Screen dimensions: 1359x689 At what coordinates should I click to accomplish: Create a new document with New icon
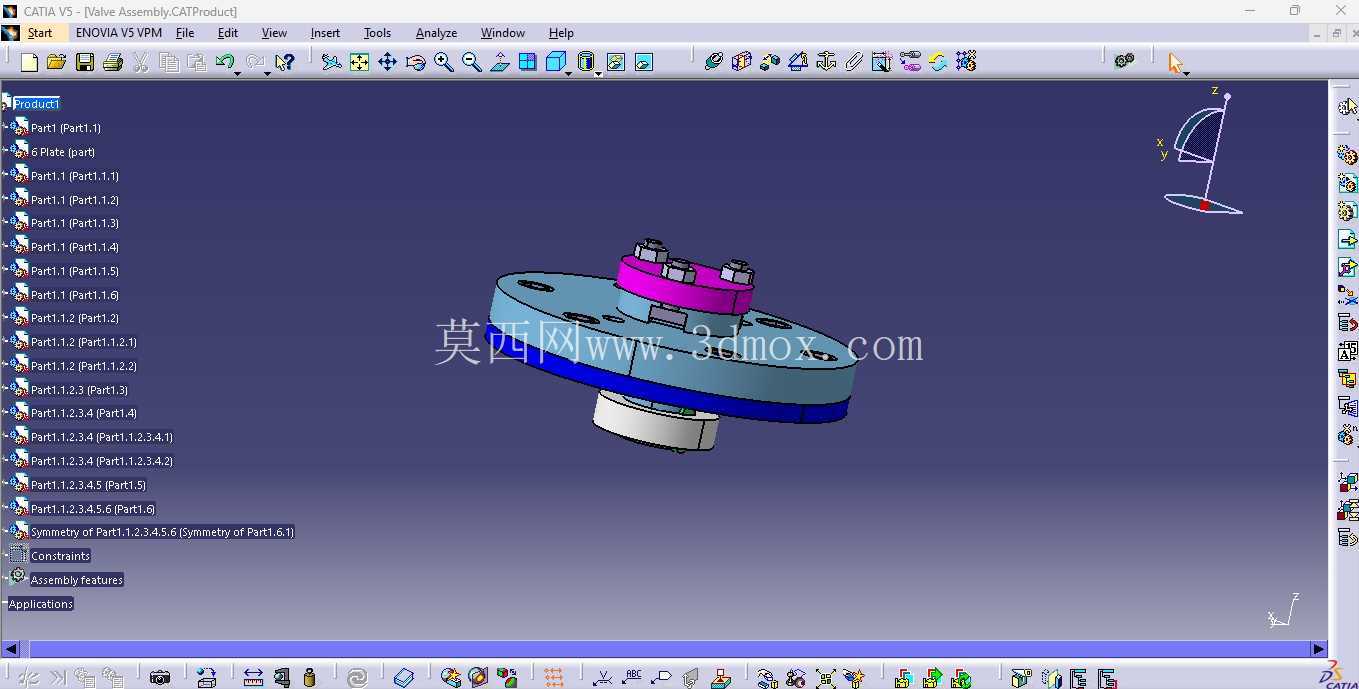pyautogui.click(x=29, y=62)
